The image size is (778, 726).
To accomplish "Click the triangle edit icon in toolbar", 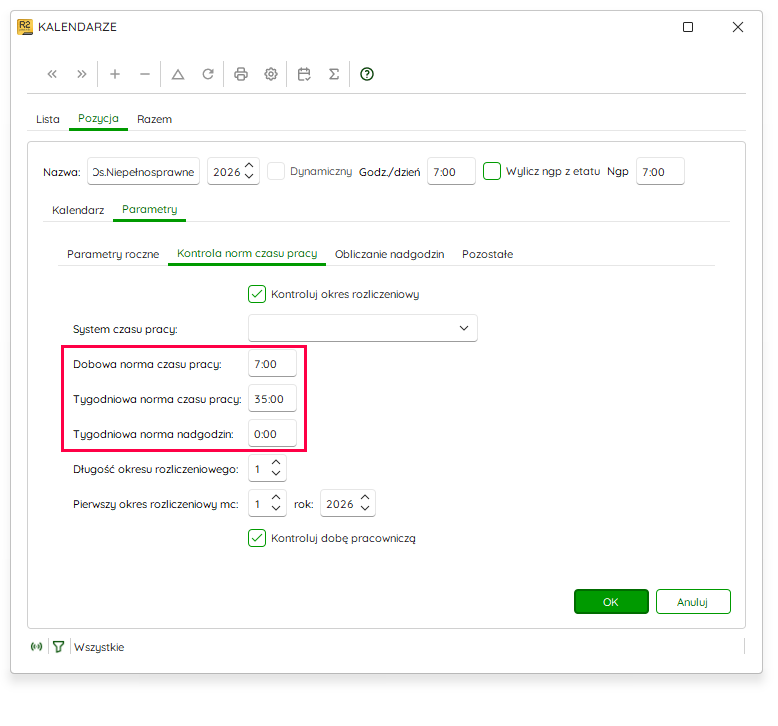I will pyautogui.click(x=178, y=74).
